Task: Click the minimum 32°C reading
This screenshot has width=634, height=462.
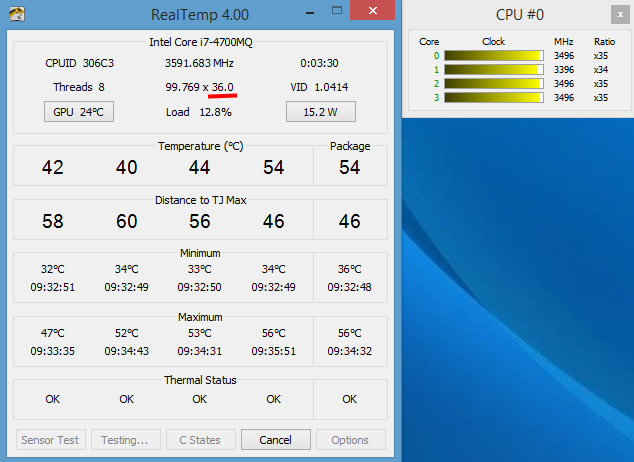Action: click(53, 269)
